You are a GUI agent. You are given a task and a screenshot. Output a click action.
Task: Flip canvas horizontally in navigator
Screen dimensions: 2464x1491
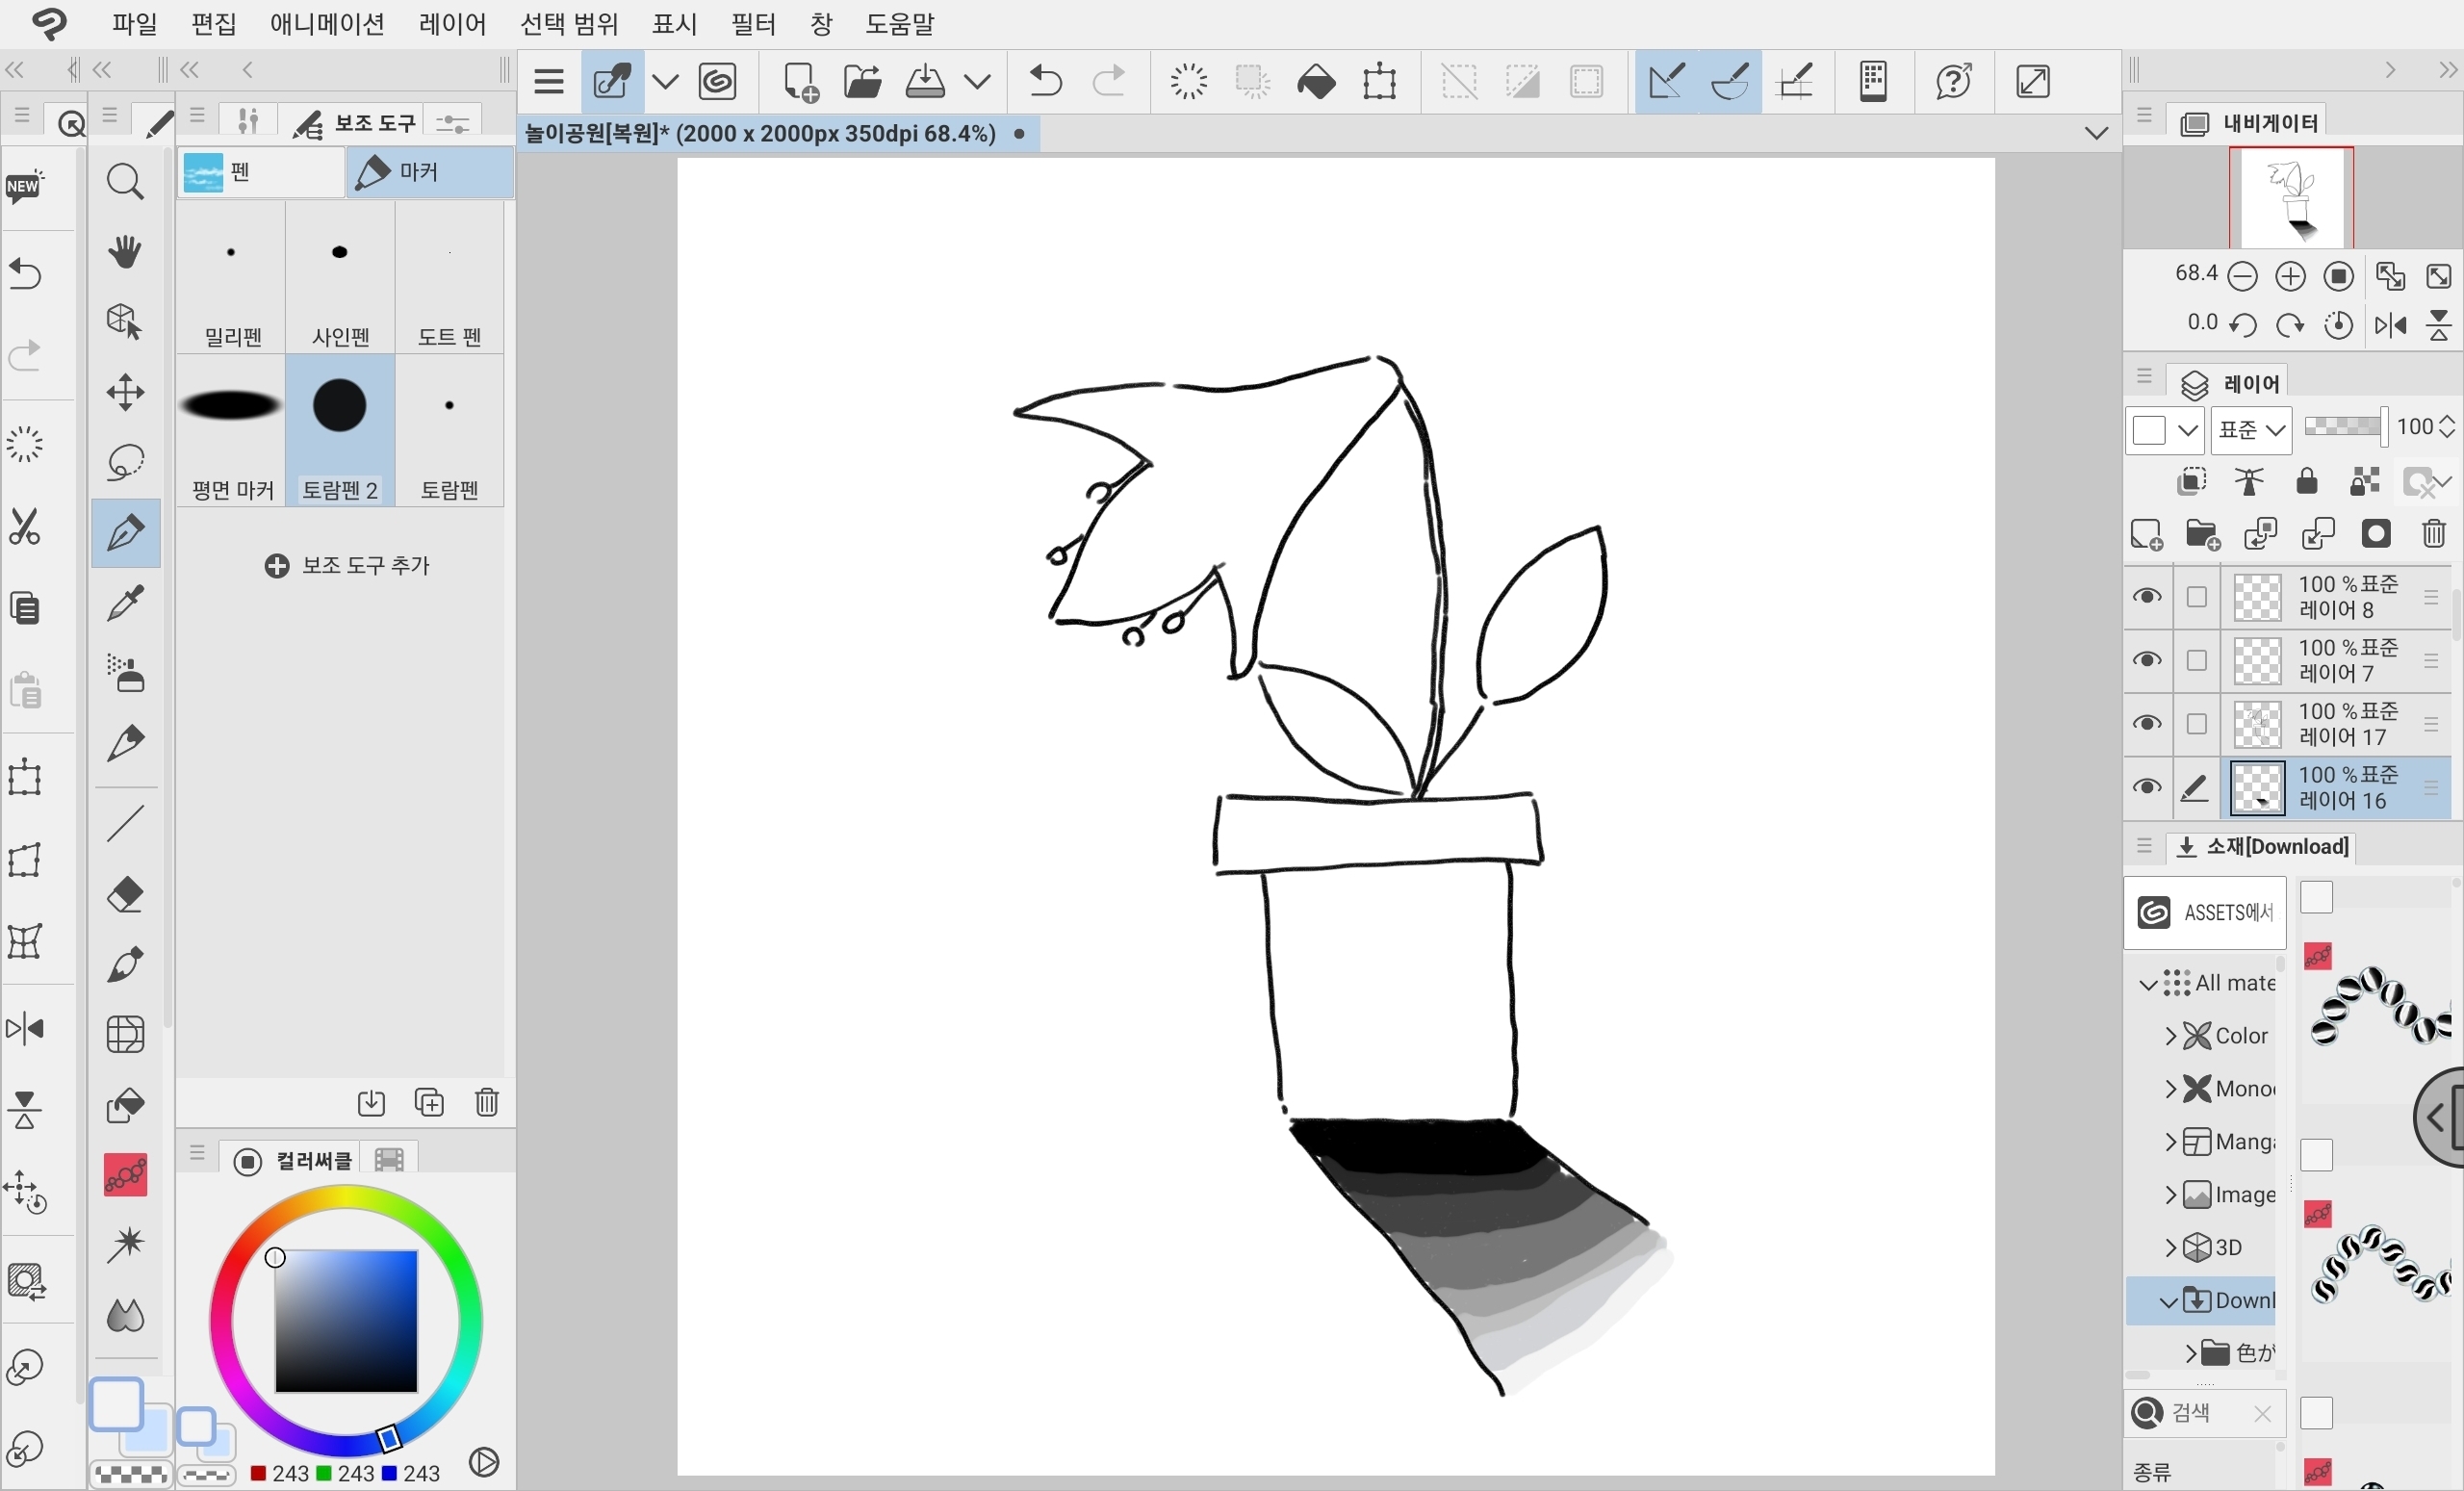pos(2390,325)
